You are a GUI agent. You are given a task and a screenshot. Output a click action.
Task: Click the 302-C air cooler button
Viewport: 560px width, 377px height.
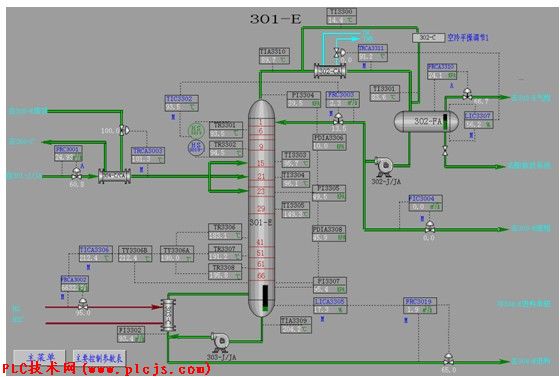(x=428, y=37)
